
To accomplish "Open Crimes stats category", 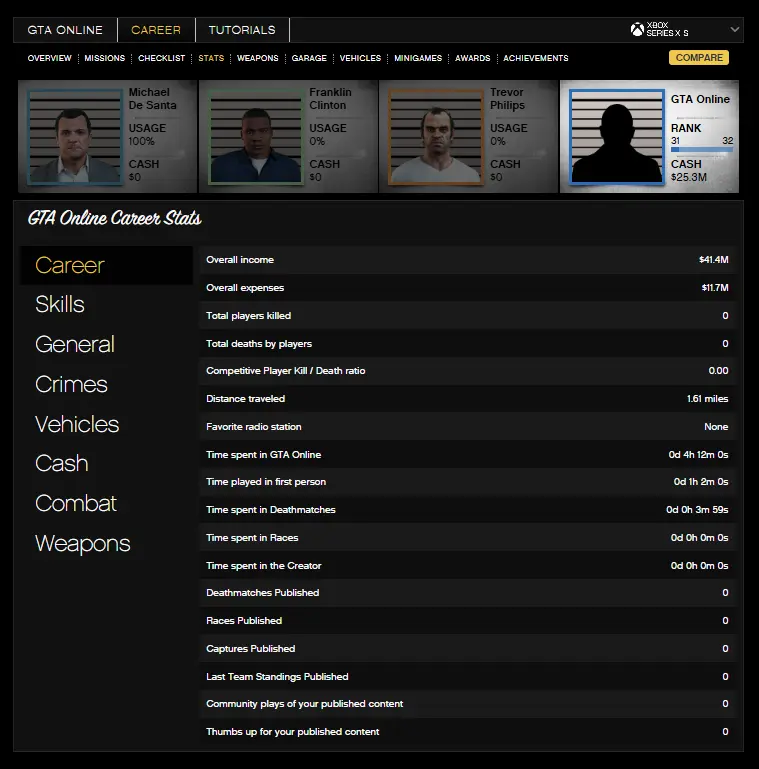I will [71, 384].
